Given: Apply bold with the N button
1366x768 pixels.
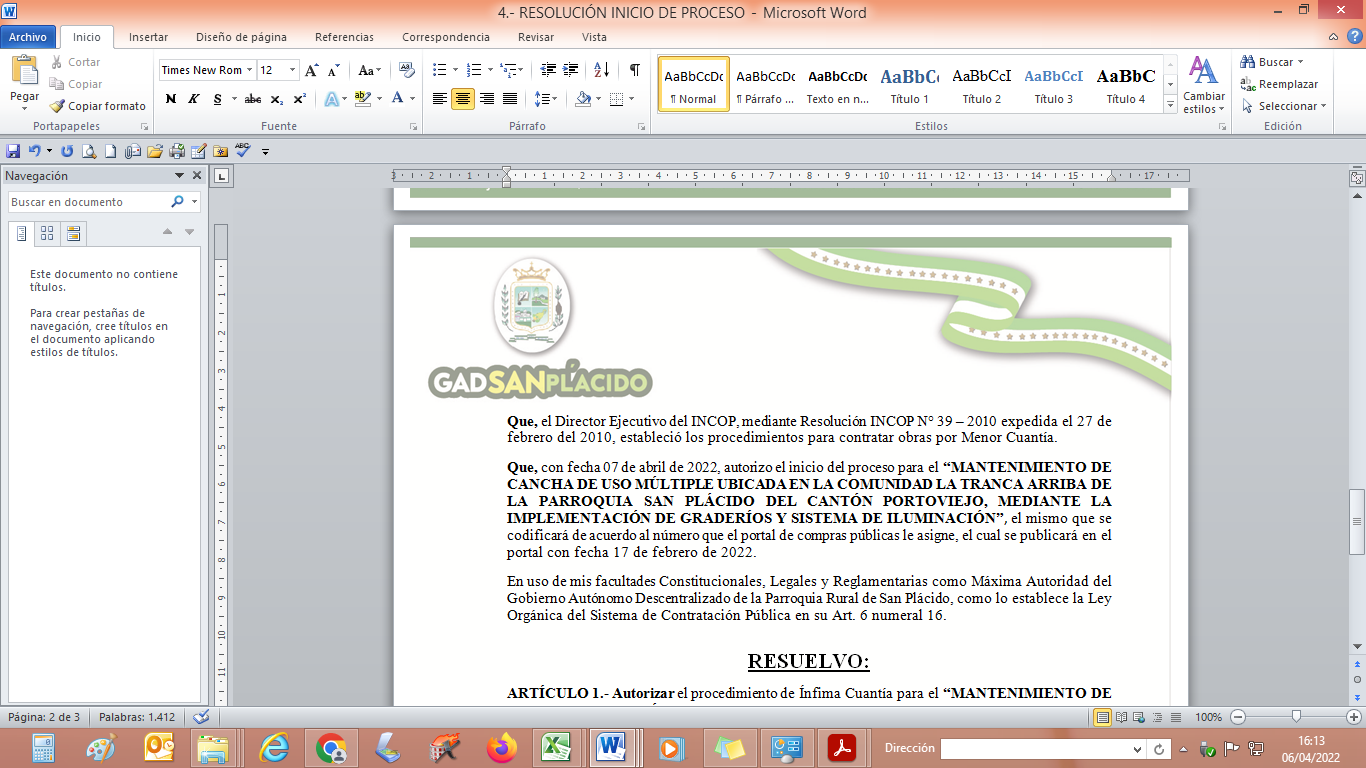Looking at the screenshot, I should click(171, 99).
